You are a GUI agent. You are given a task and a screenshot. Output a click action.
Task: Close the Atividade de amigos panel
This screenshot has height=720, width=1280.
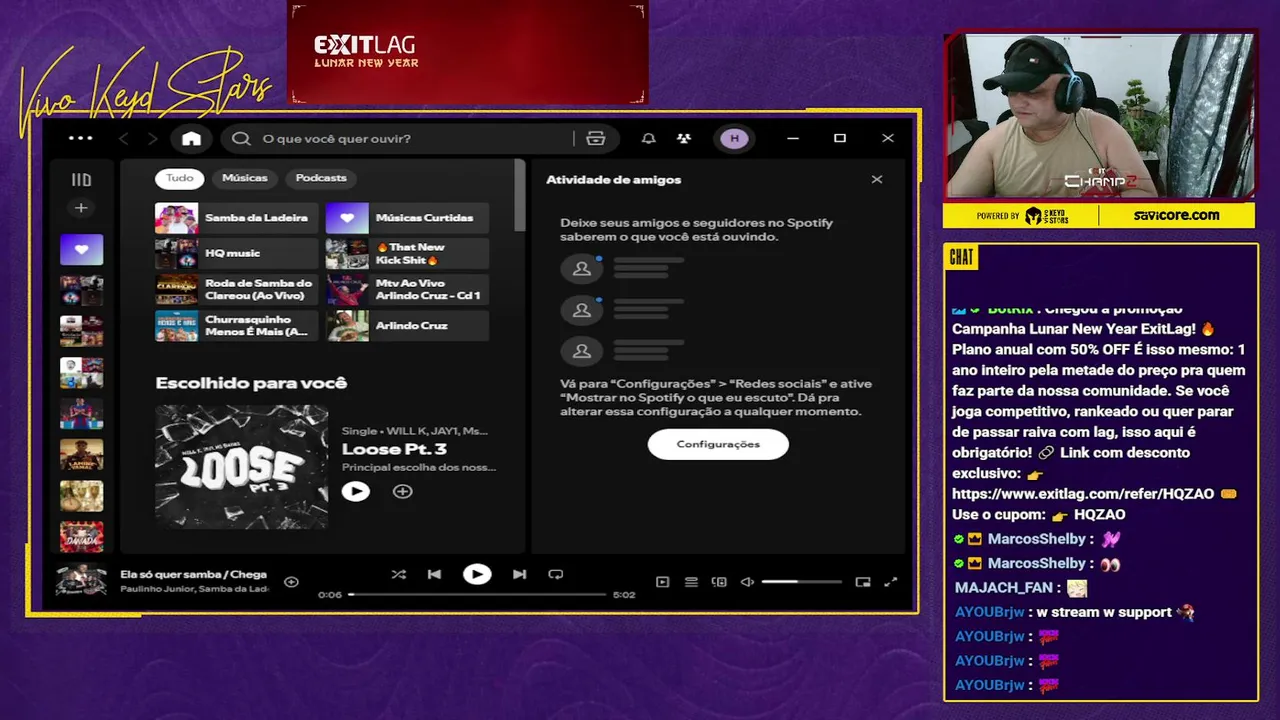click(877, 179)
